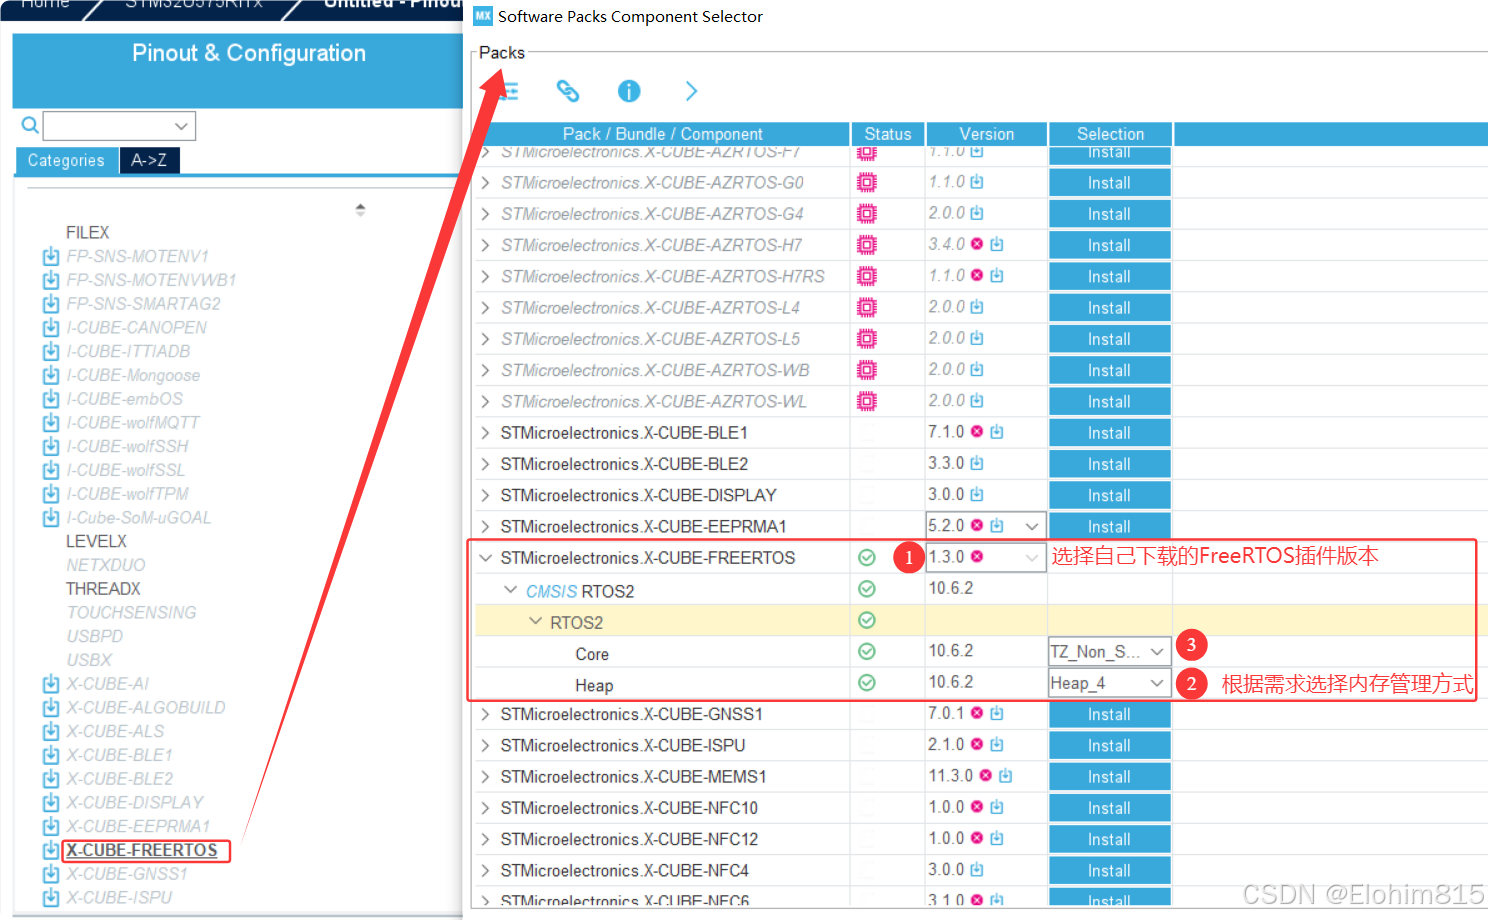Open the Pinout & Configuration header tab
This screenshot has height=920, width=1488.
[x=248, y=53]
